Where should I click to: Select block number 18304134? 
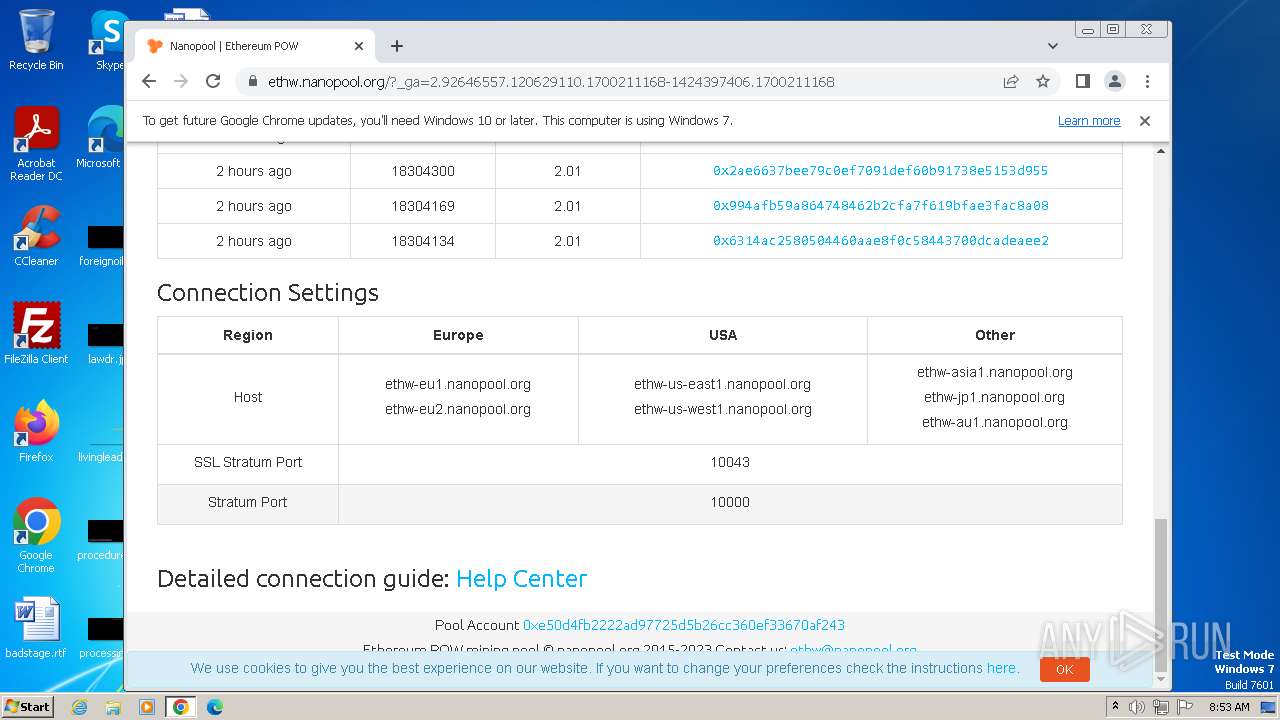tap(423, 241)
